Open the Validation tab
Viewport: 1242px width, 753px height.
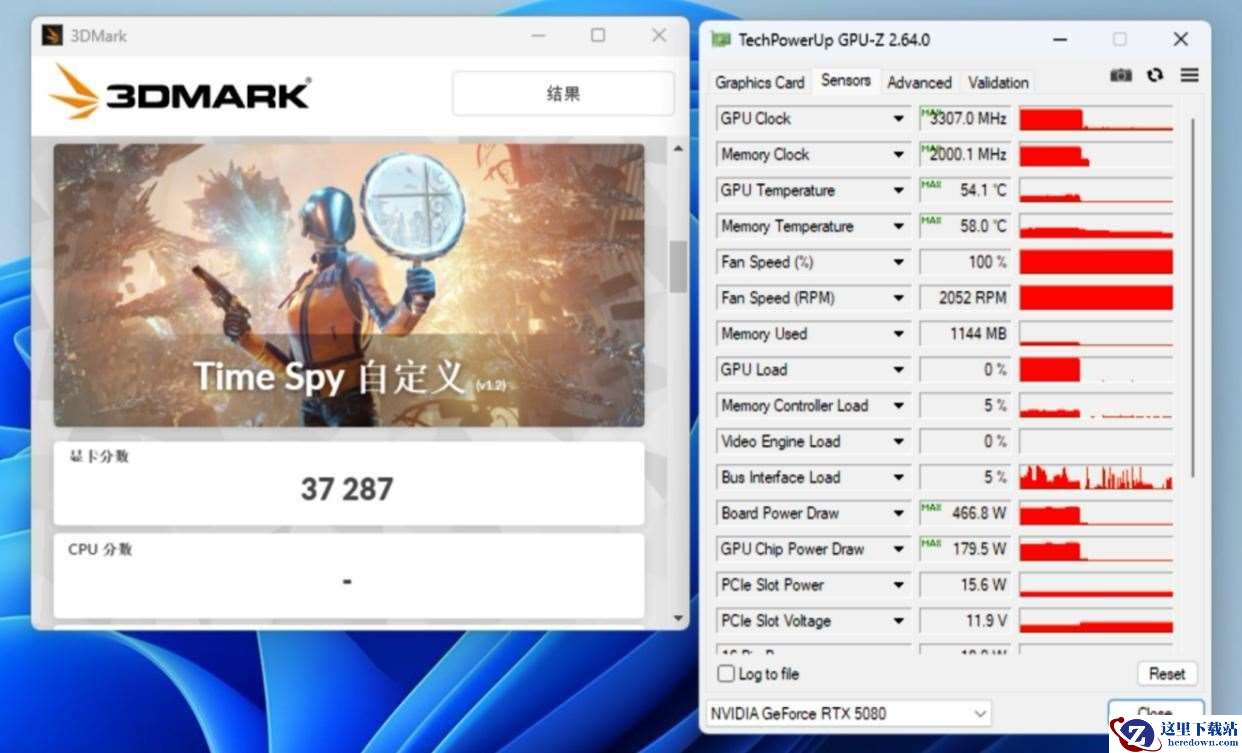(x=997, y=82)
